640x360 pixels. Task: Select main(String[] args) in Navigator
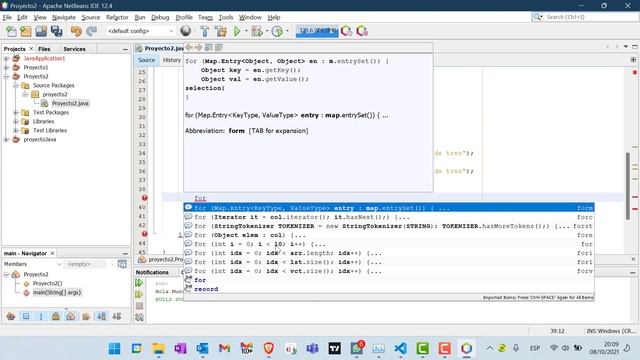click(57, 292)
